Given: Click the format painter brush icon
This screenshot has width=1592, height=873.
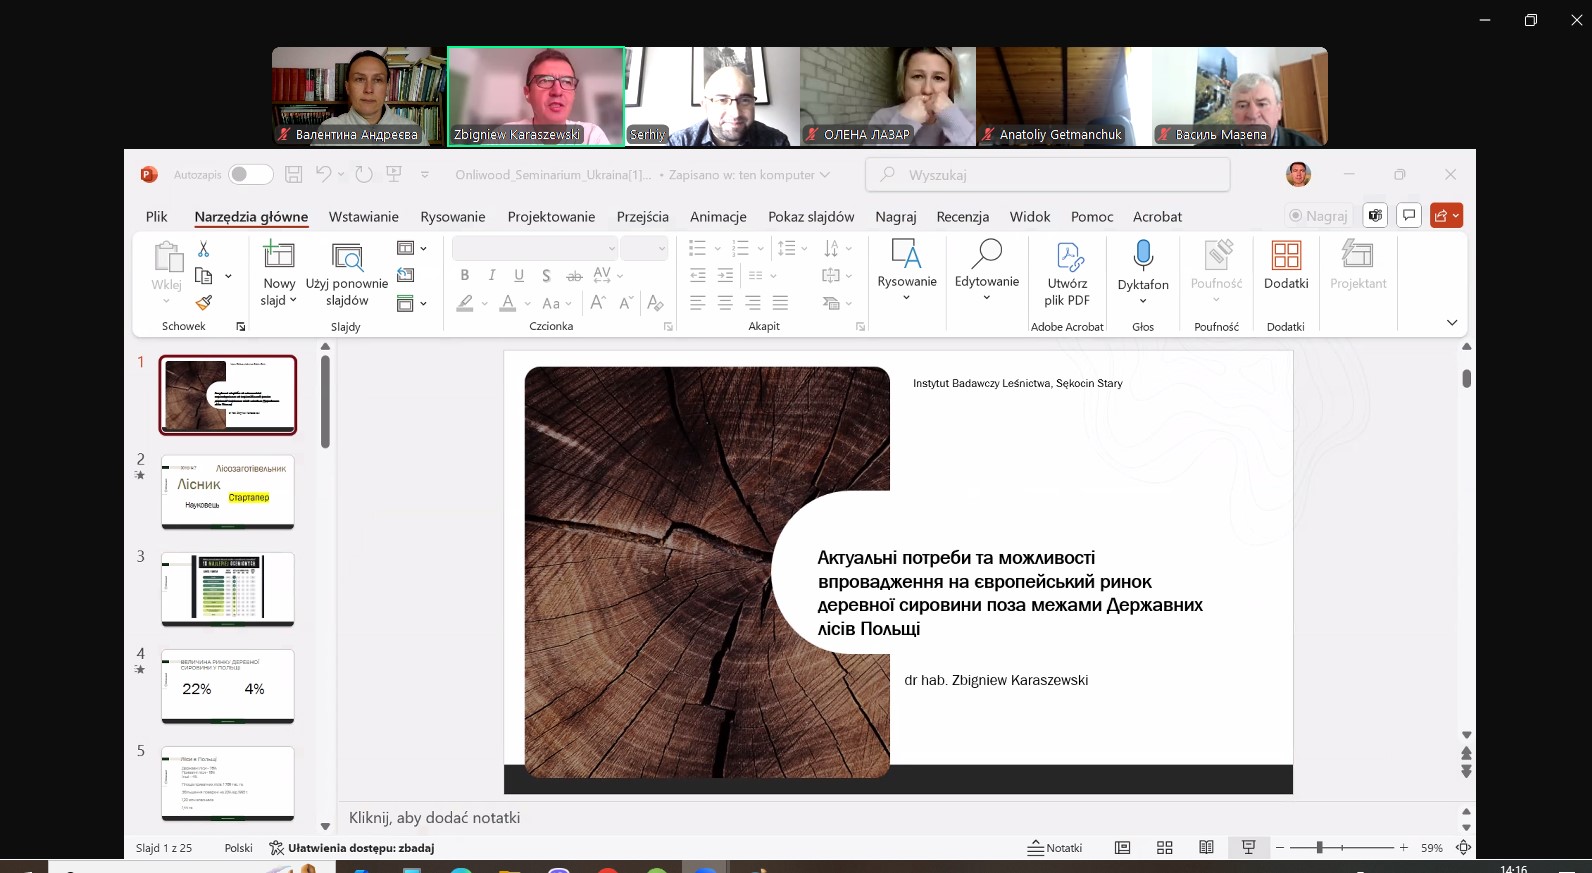Looking at the screenshot, I should [x=204, y=302].
